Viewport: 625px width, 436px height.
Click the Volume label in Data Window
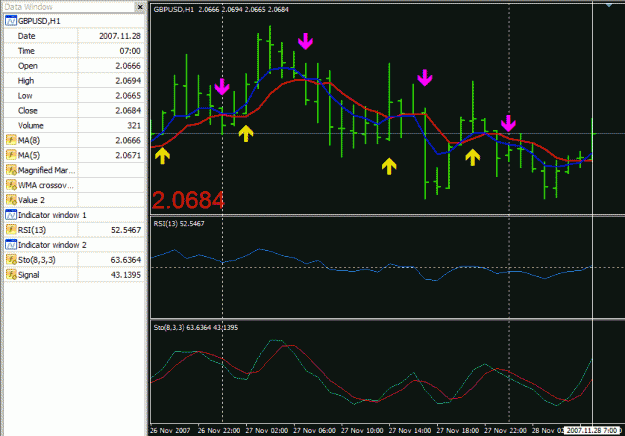click(30, 126)
